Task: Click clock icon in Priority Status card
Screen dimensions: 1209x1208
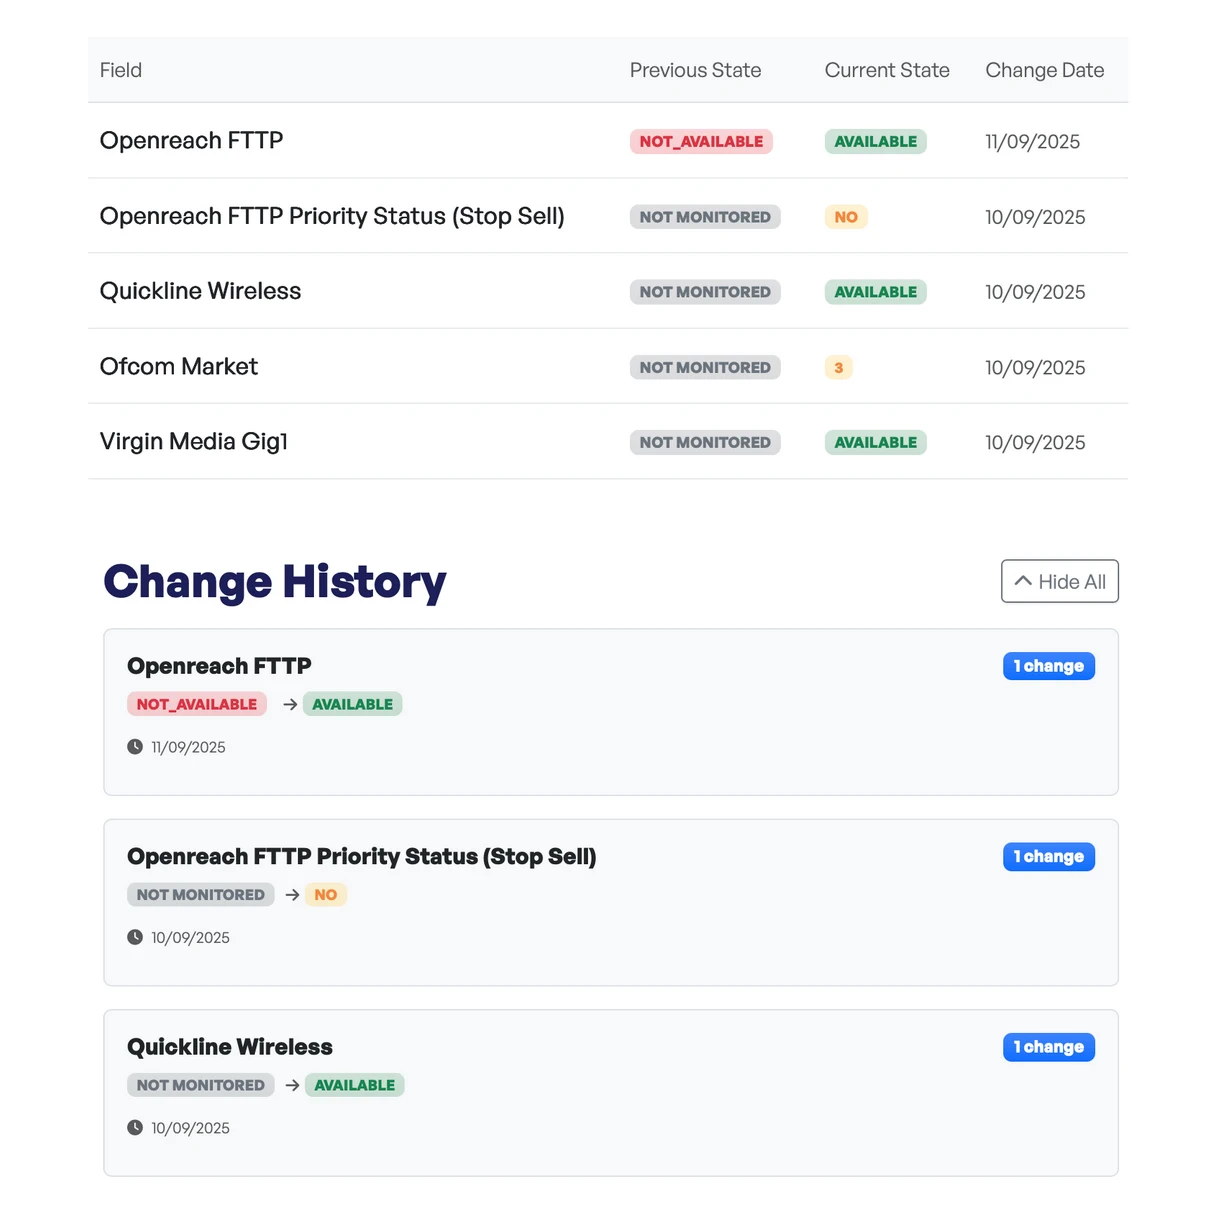Action: [x=135, y=937]
